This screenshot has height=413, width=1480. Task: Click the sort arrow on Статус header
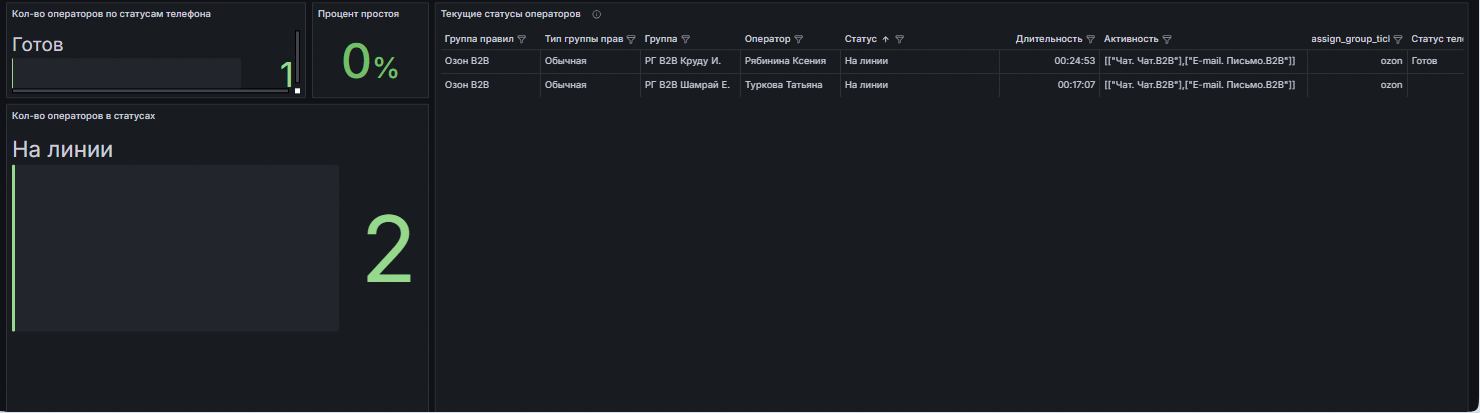(x=885, y=39)
